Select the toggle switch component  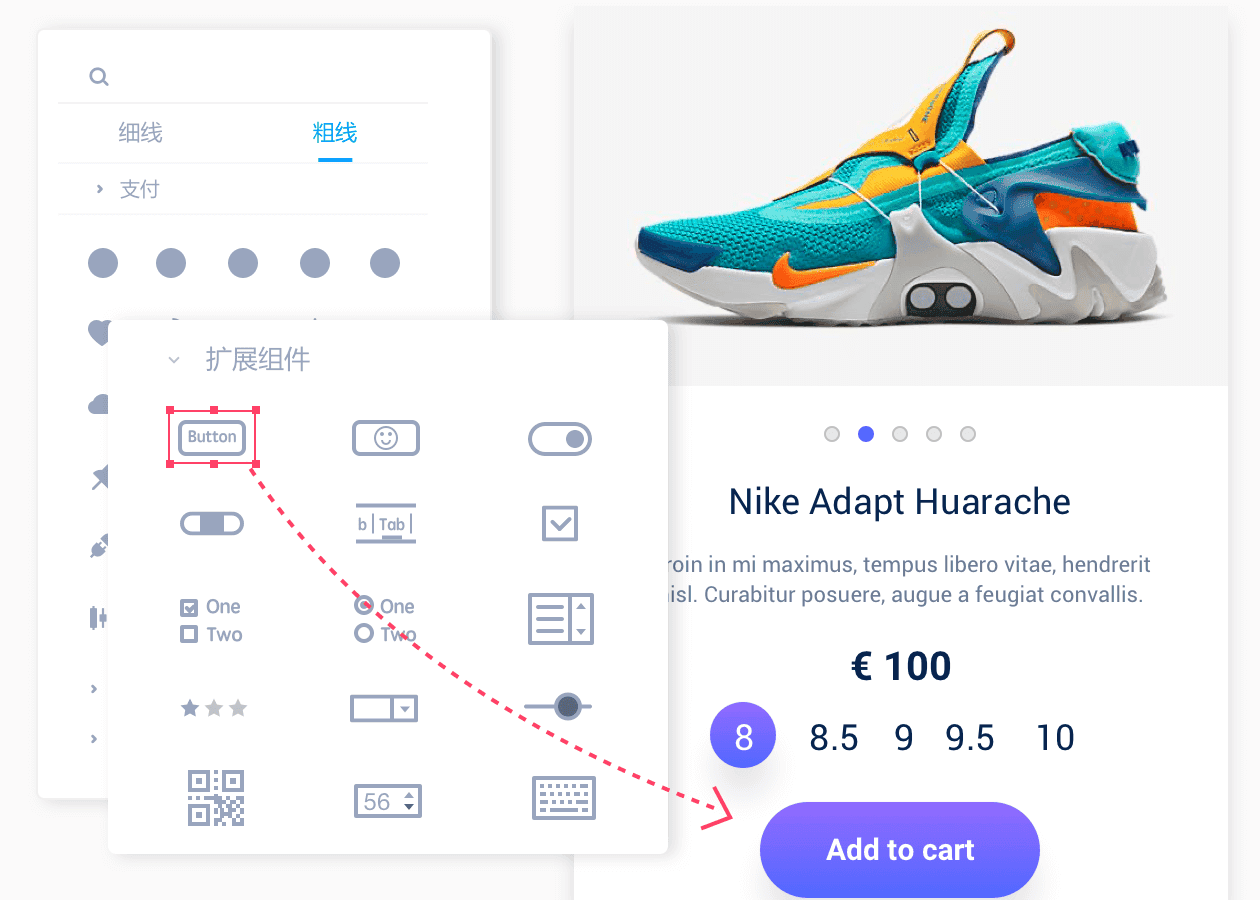560,438
